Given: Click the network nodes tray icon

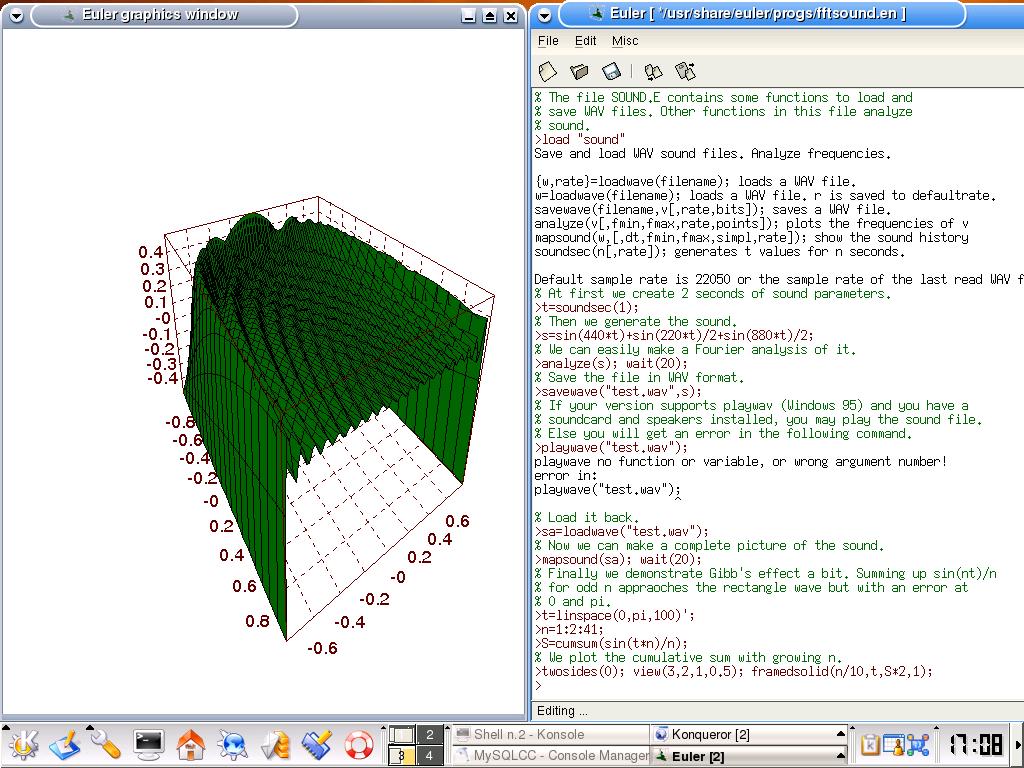Looking at the screenshot, I should [x=918, y=744].
